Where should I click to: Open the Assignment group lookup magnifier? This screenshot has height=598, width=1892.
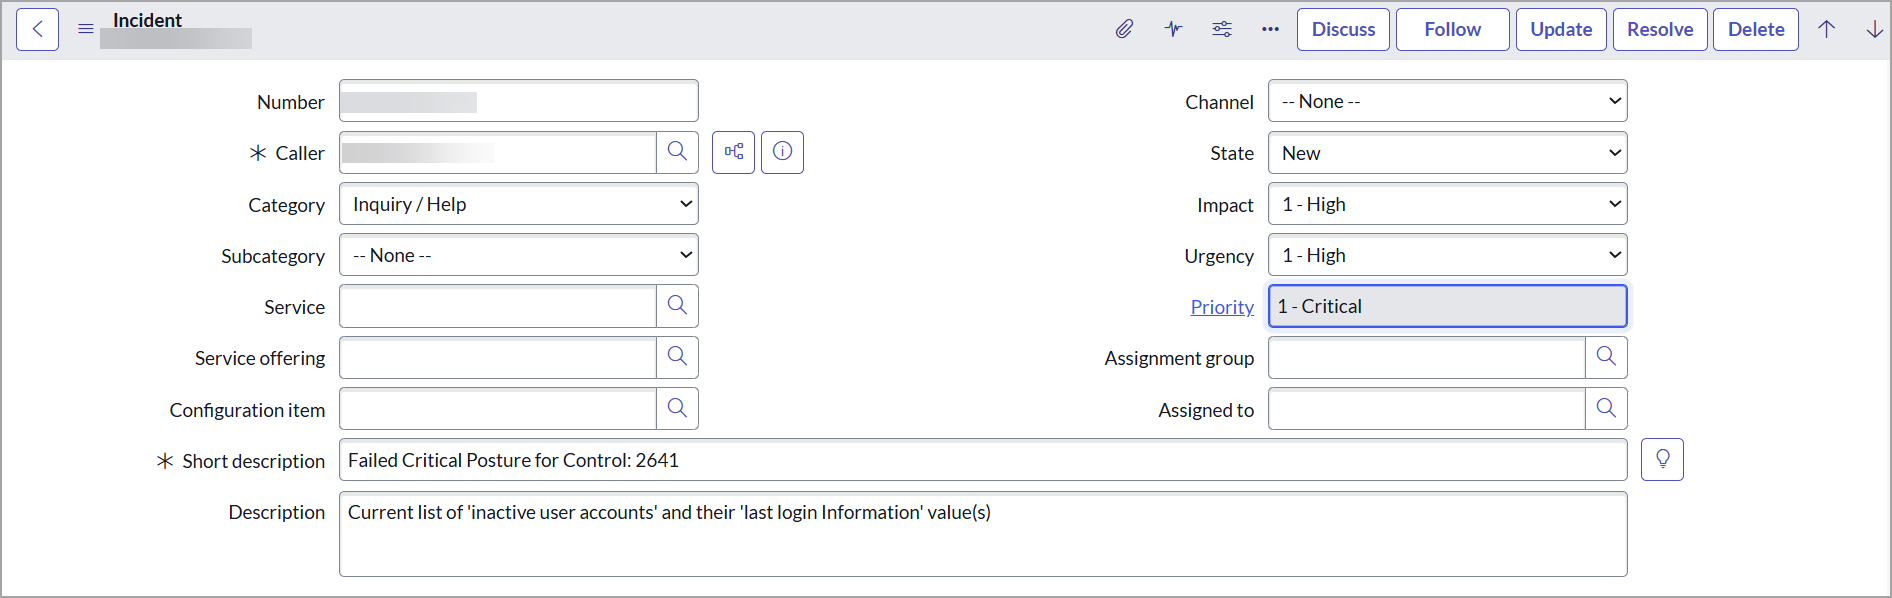(1606, 357)
